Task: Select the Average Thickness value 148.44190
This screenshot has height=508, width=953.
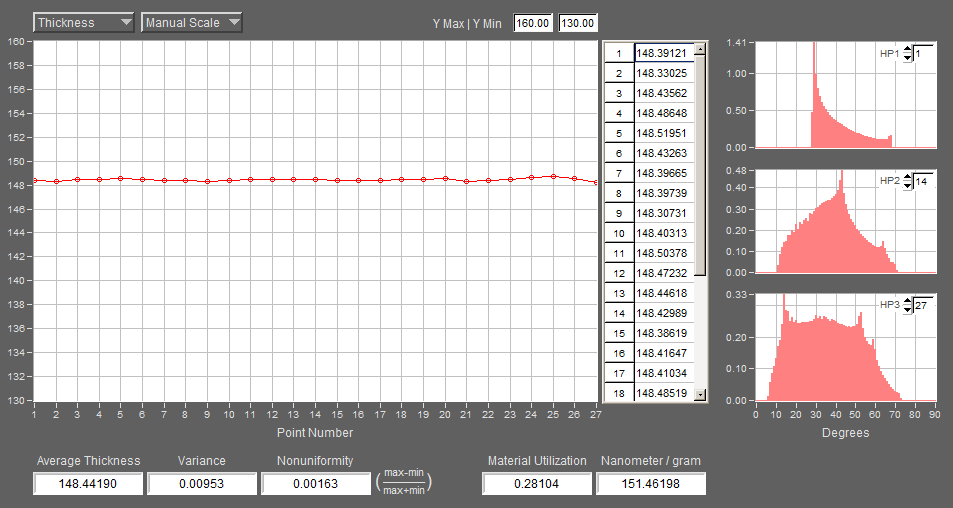Action: tap(88, 484)
